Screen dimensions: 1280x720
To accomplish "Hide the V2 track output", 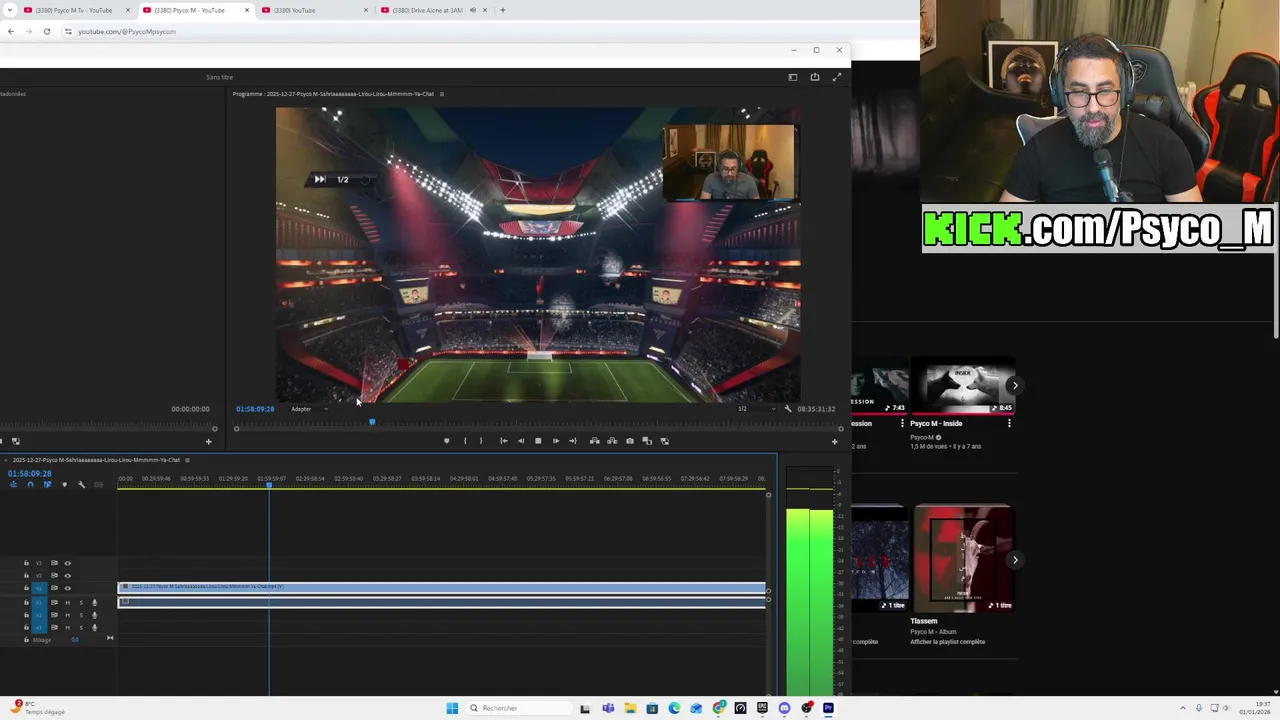I will 68,576.
